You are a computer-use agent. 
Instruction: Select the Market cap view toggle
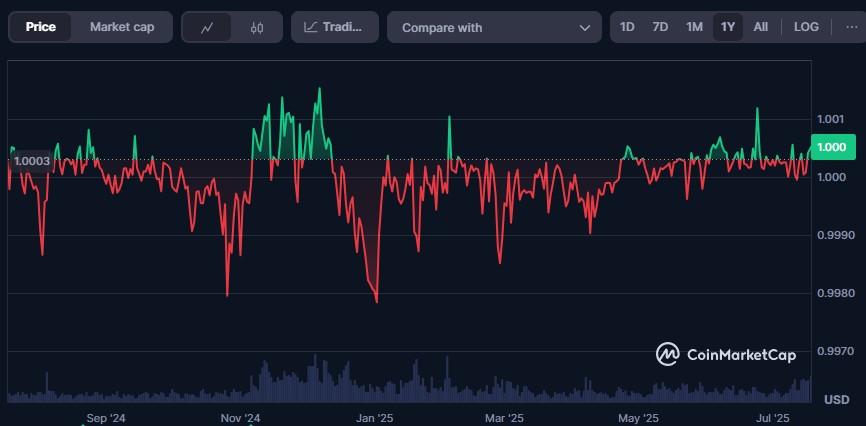(122, 27)
